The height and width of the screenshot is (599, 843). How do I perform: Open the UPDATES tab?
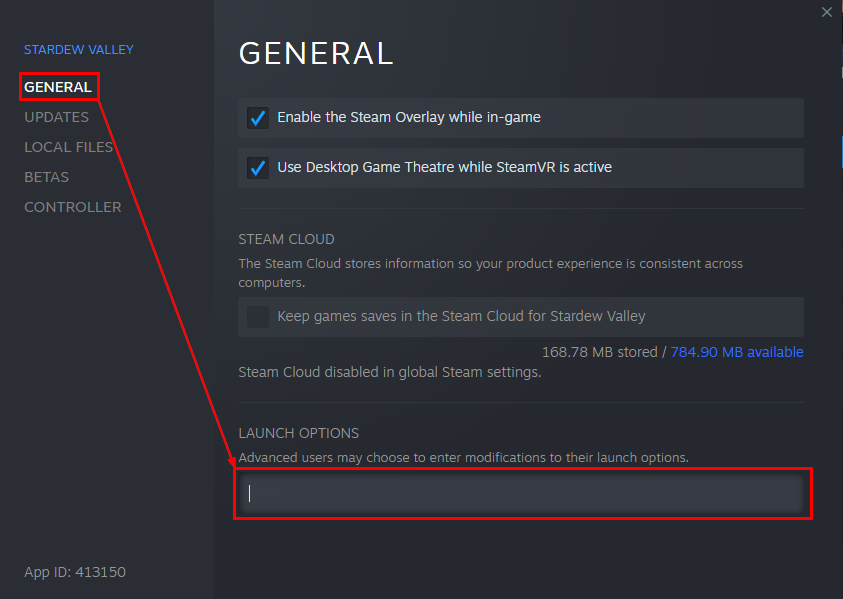[56, 117]
